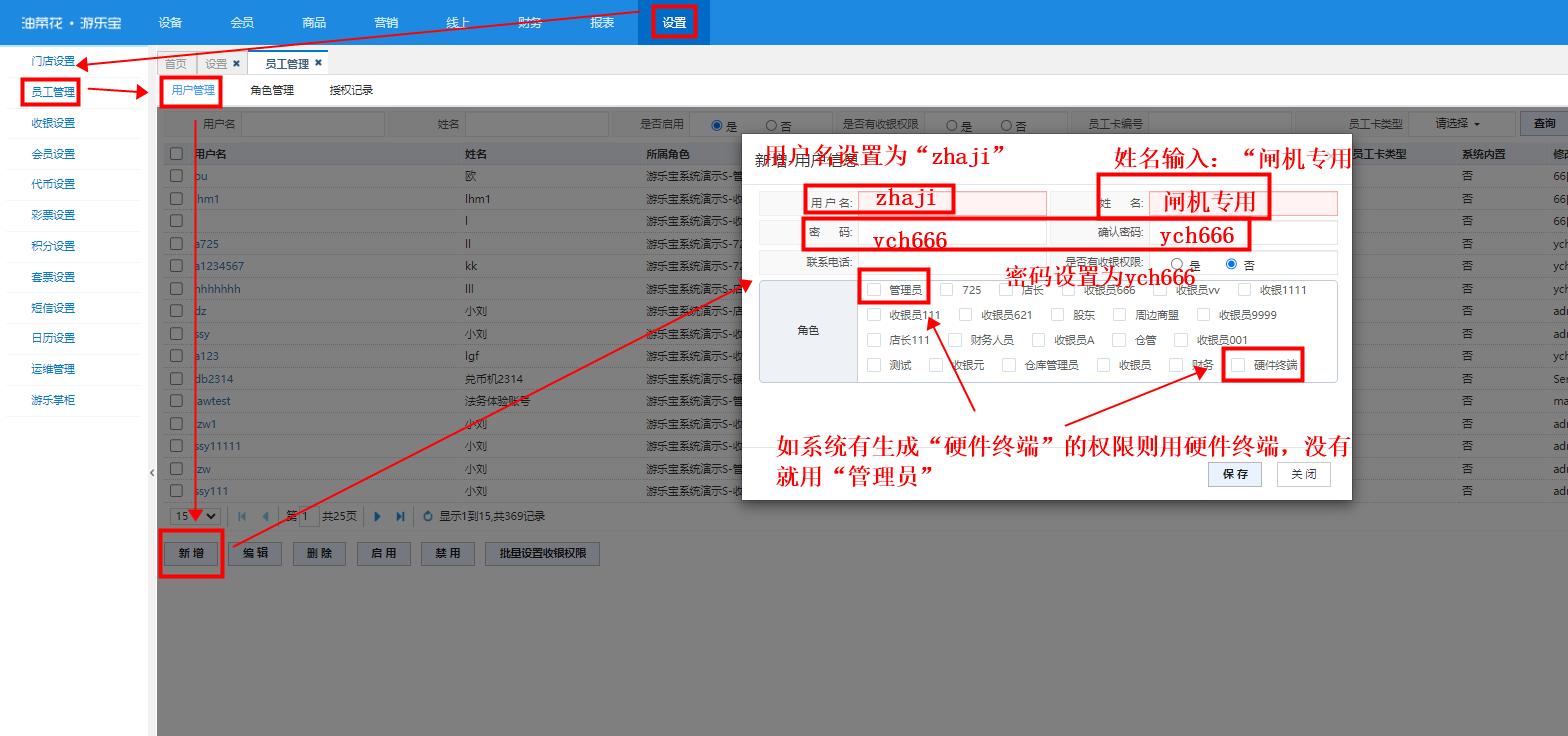This screenshot has width=1568, height=736.
Task: Open 收银设置 in the sidebar
Action: point(53,123)
